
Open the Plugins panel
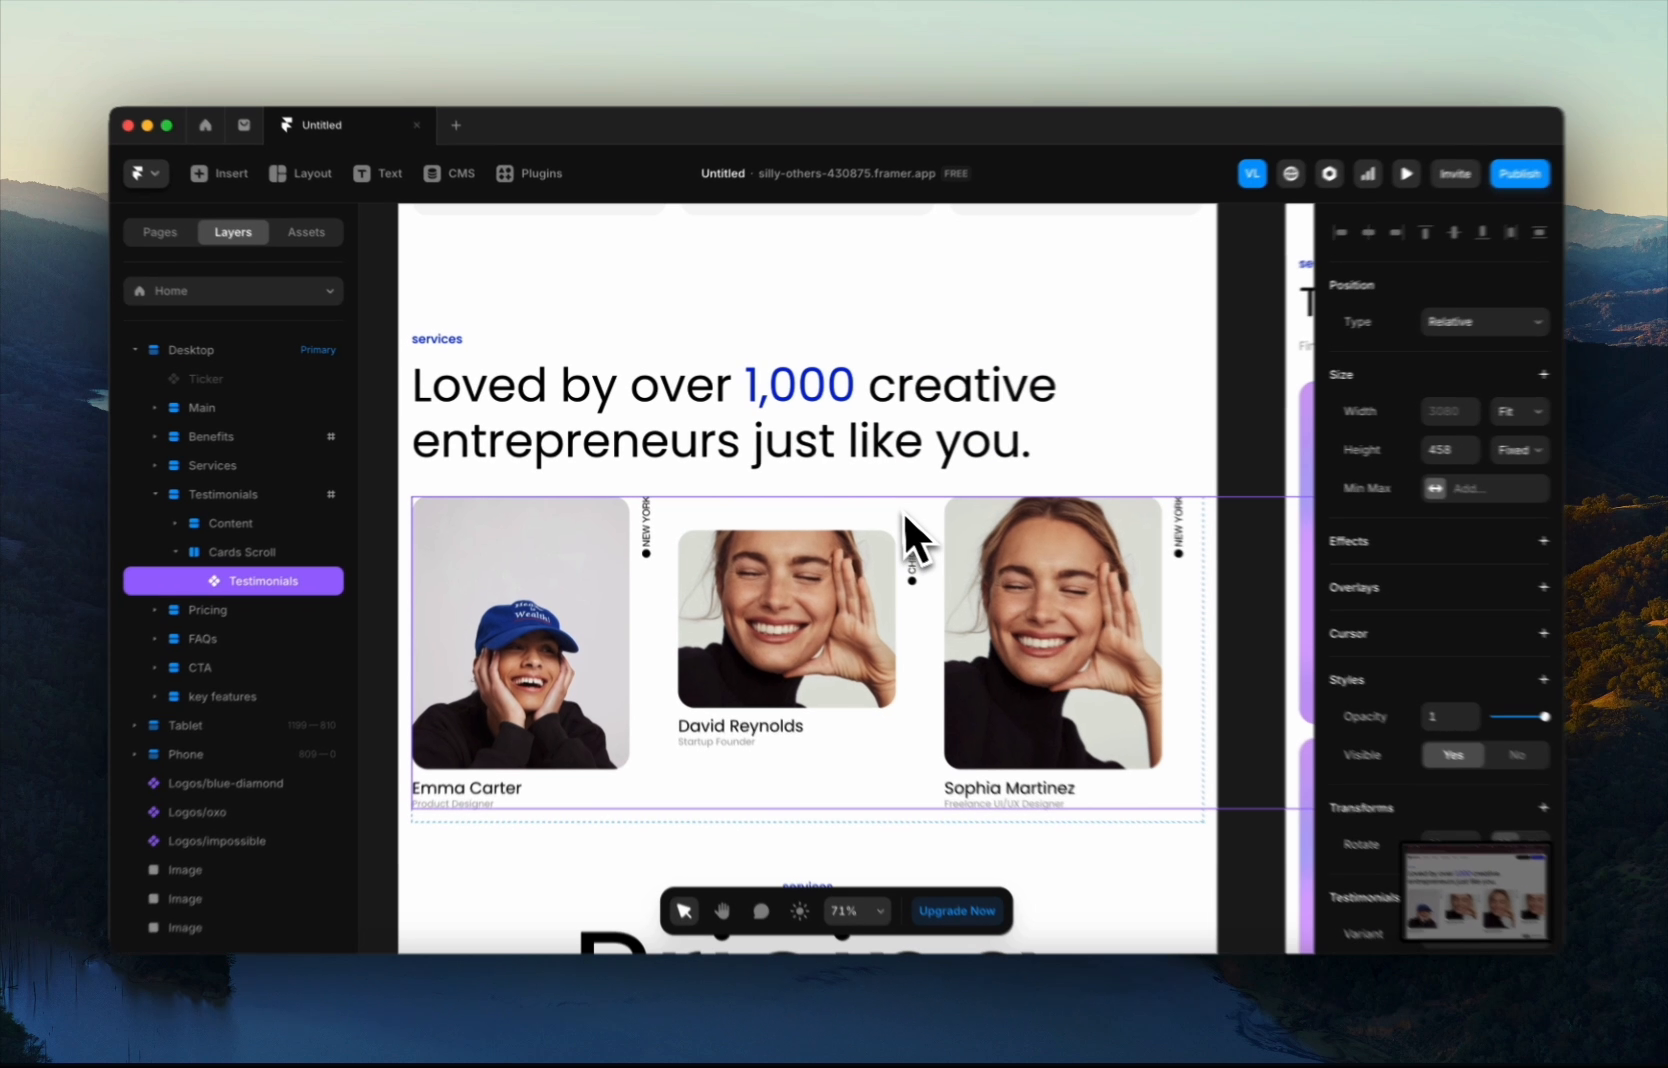coord(529,173)
